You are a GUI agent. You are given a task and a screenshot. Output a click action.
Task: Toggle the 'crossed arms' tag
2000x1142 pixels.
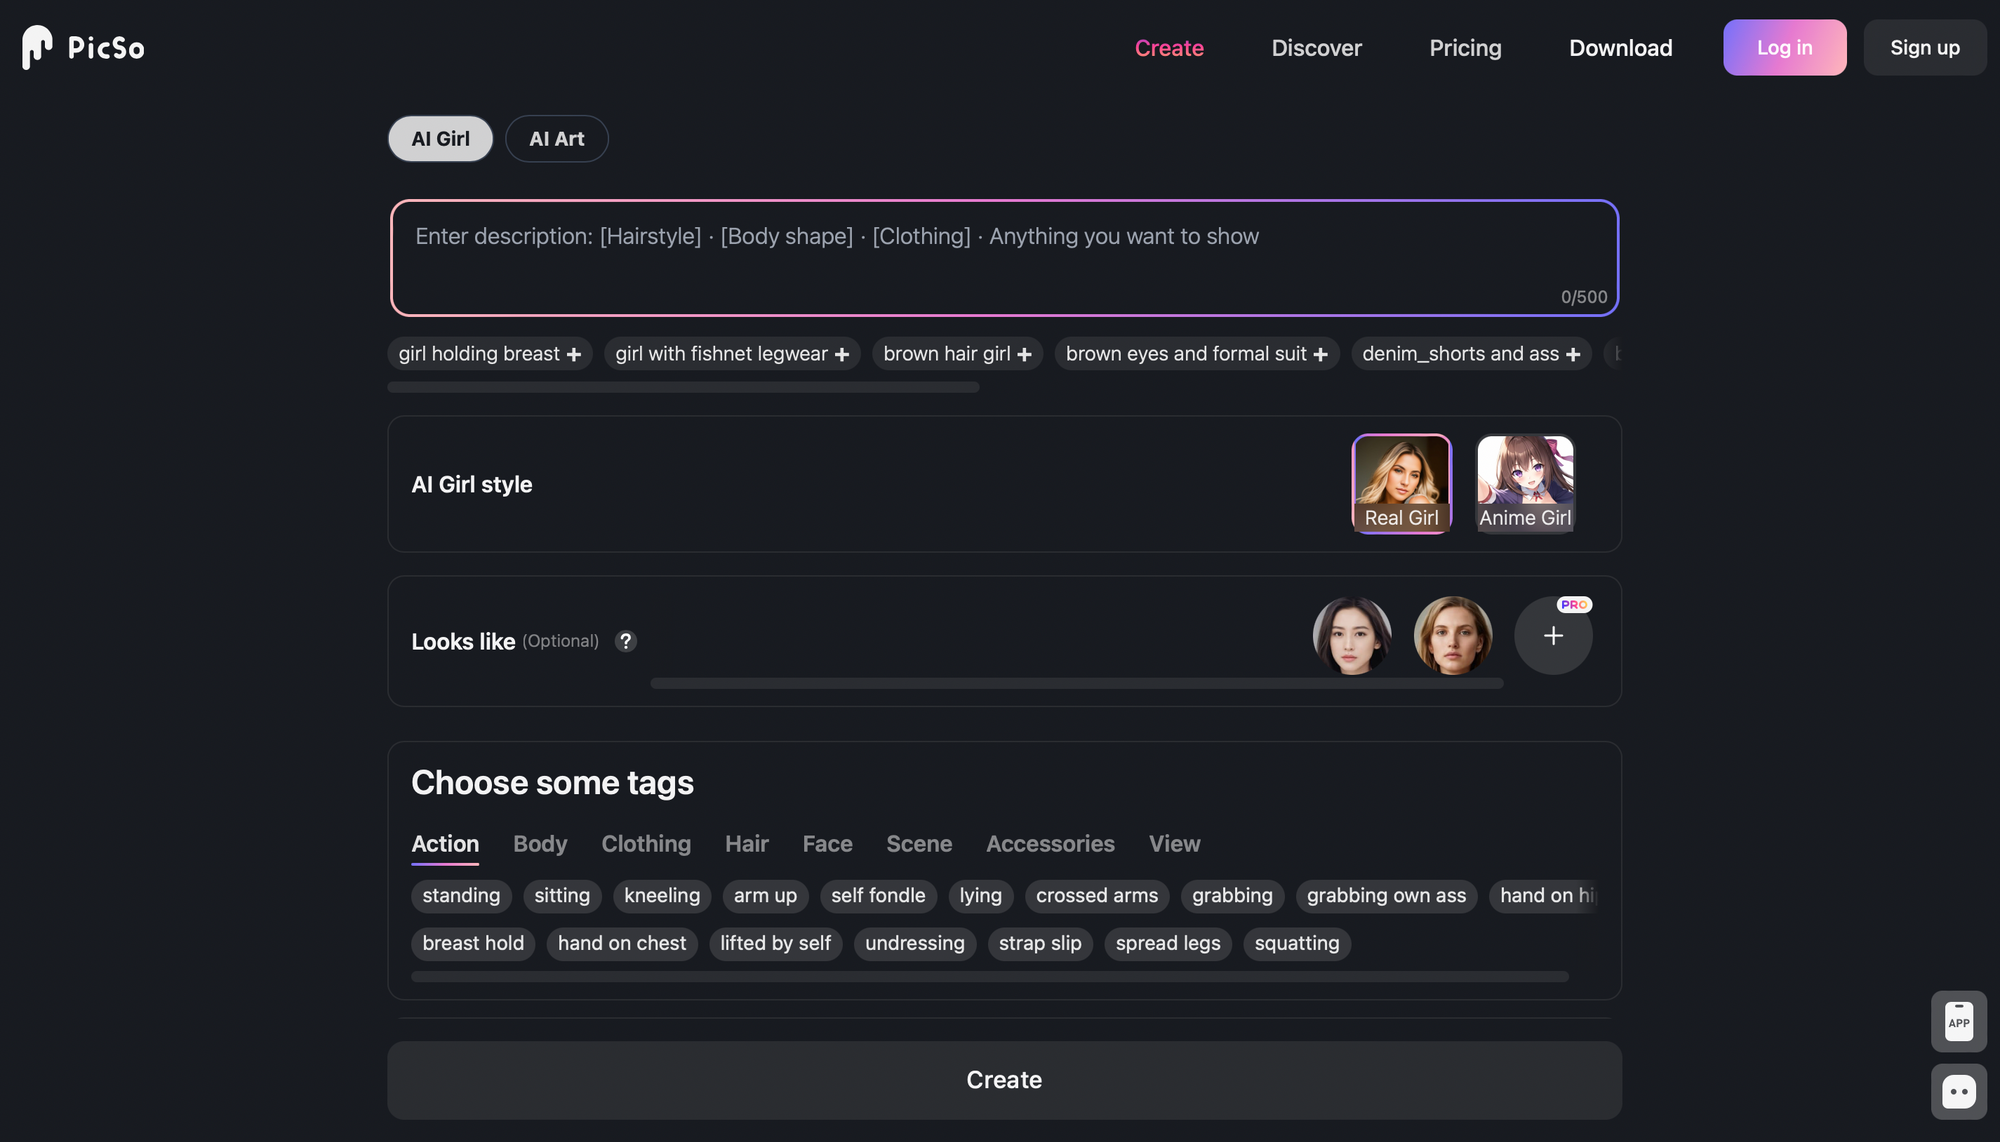click(1096, 896)
